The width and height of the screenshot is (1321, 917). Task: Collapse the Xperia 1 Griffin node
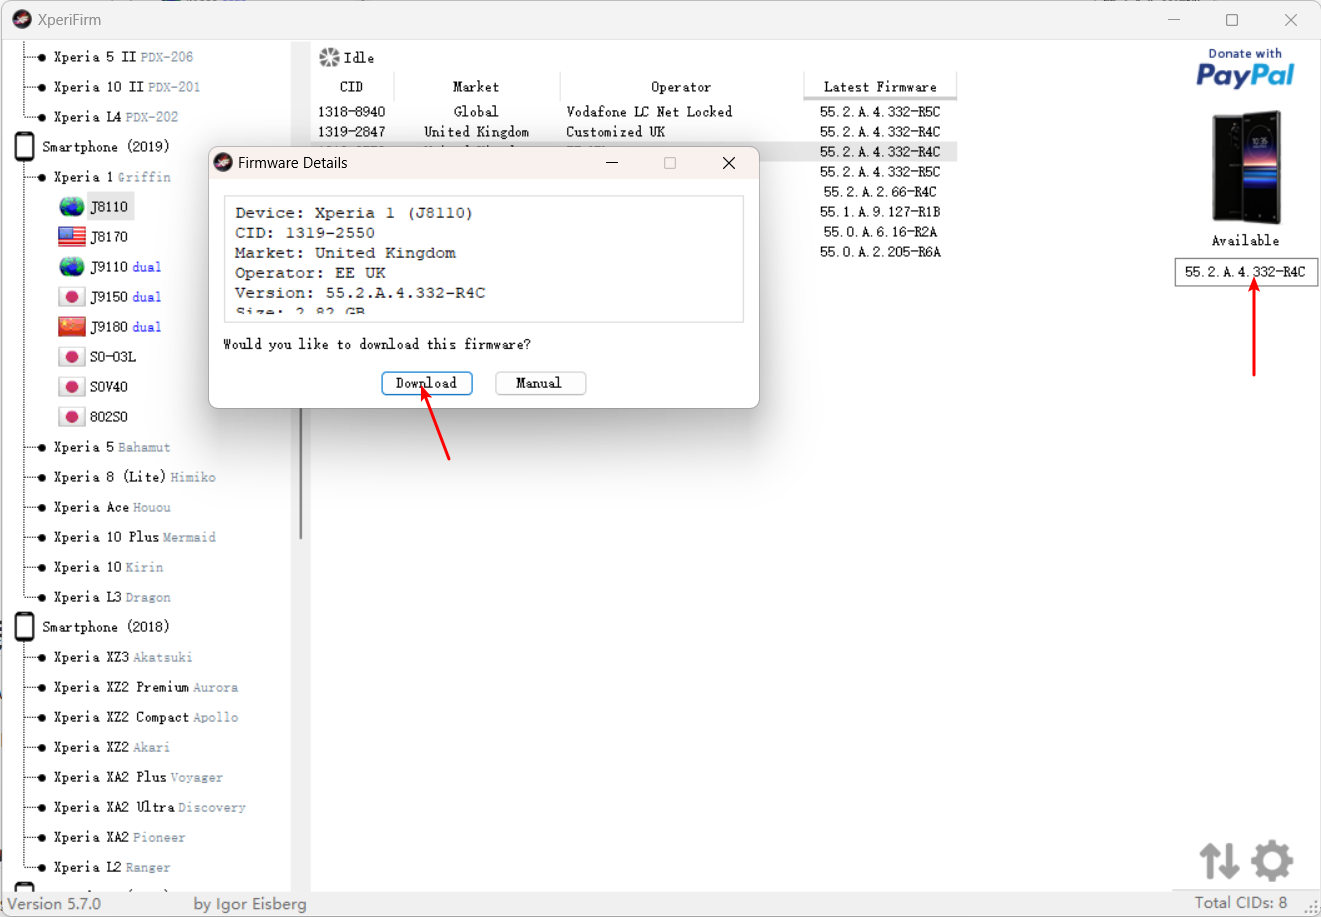tap(112, 177)
